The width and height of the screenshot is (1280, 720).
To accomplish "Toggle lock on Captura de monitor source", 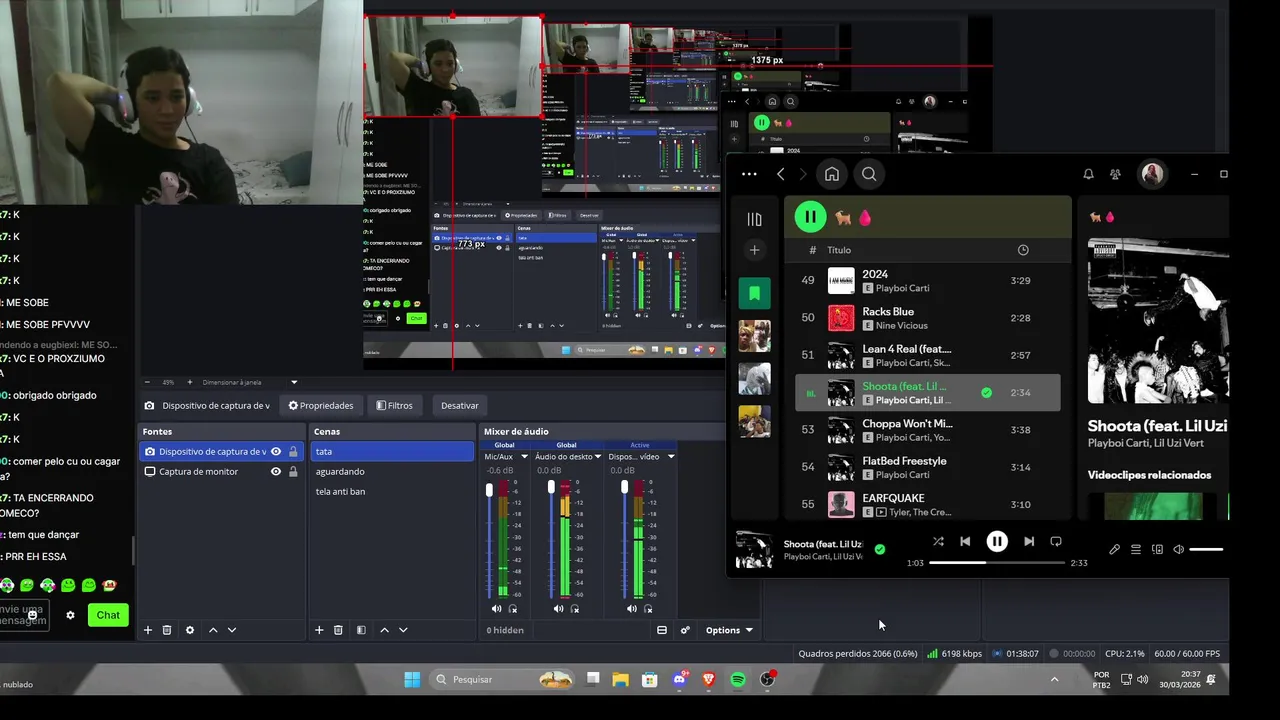I will tap(293, 472).
